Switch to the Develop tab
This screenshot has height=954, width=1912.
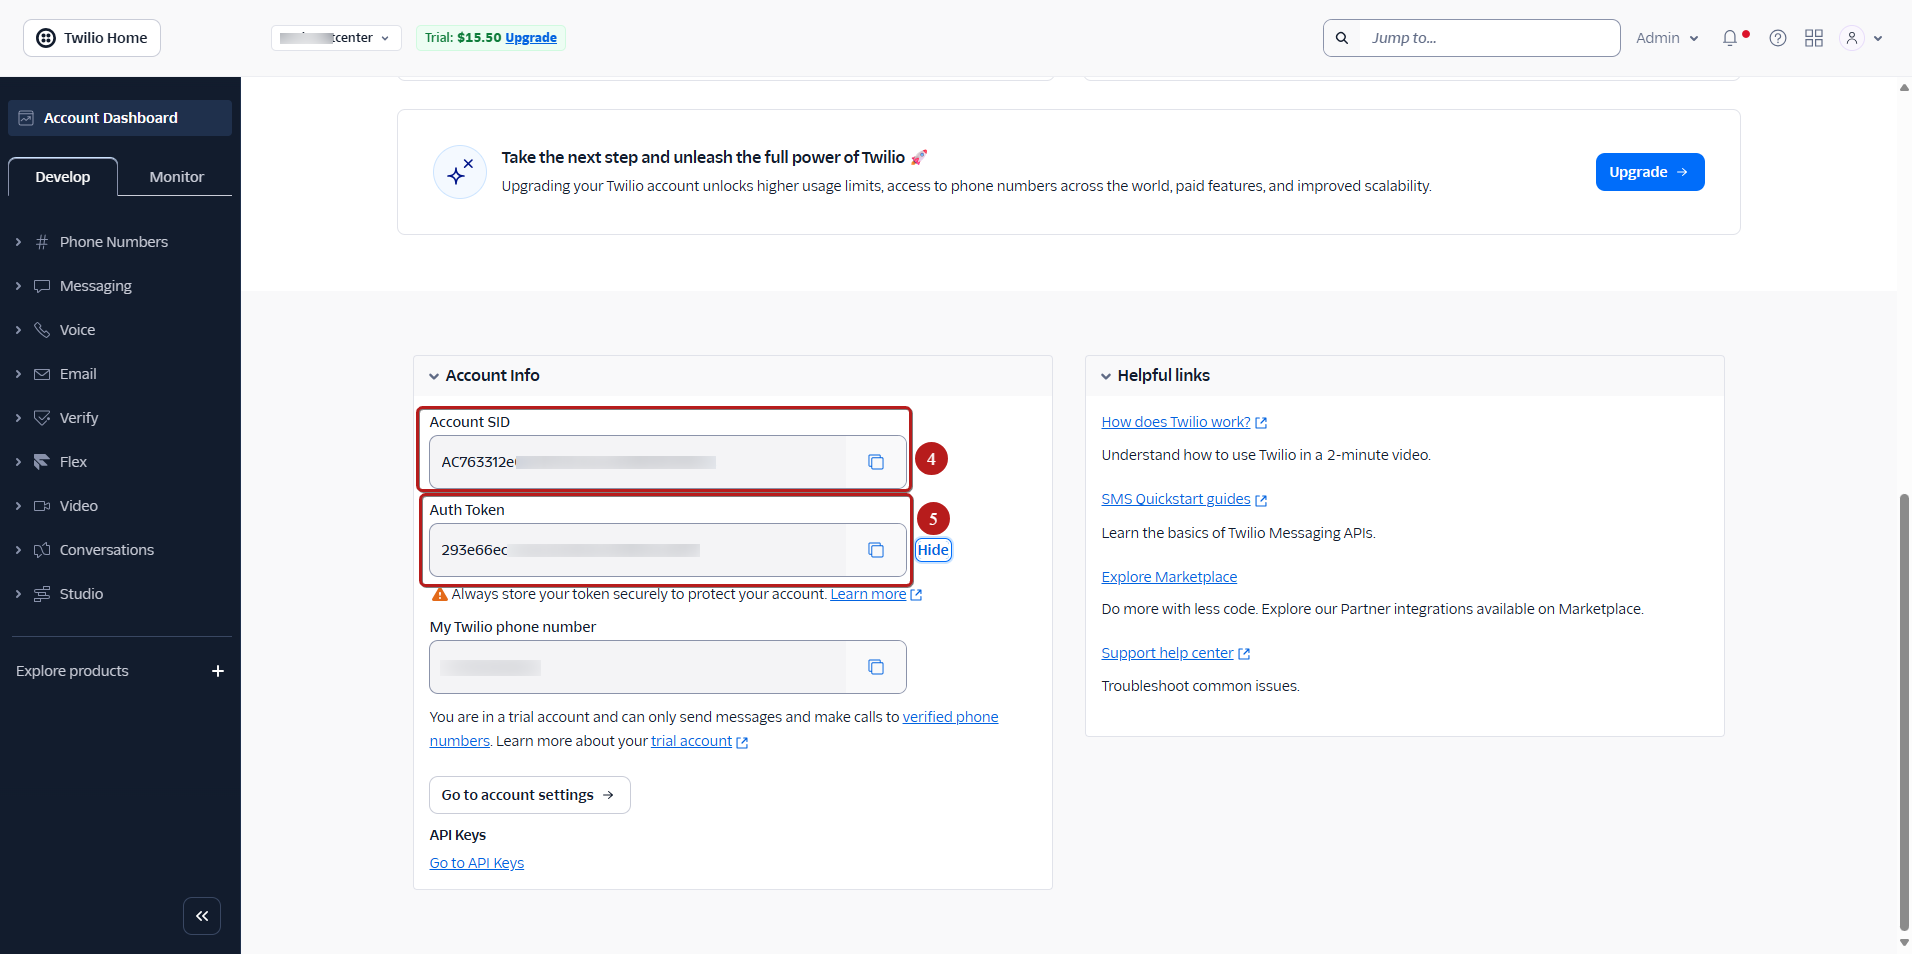63,177
